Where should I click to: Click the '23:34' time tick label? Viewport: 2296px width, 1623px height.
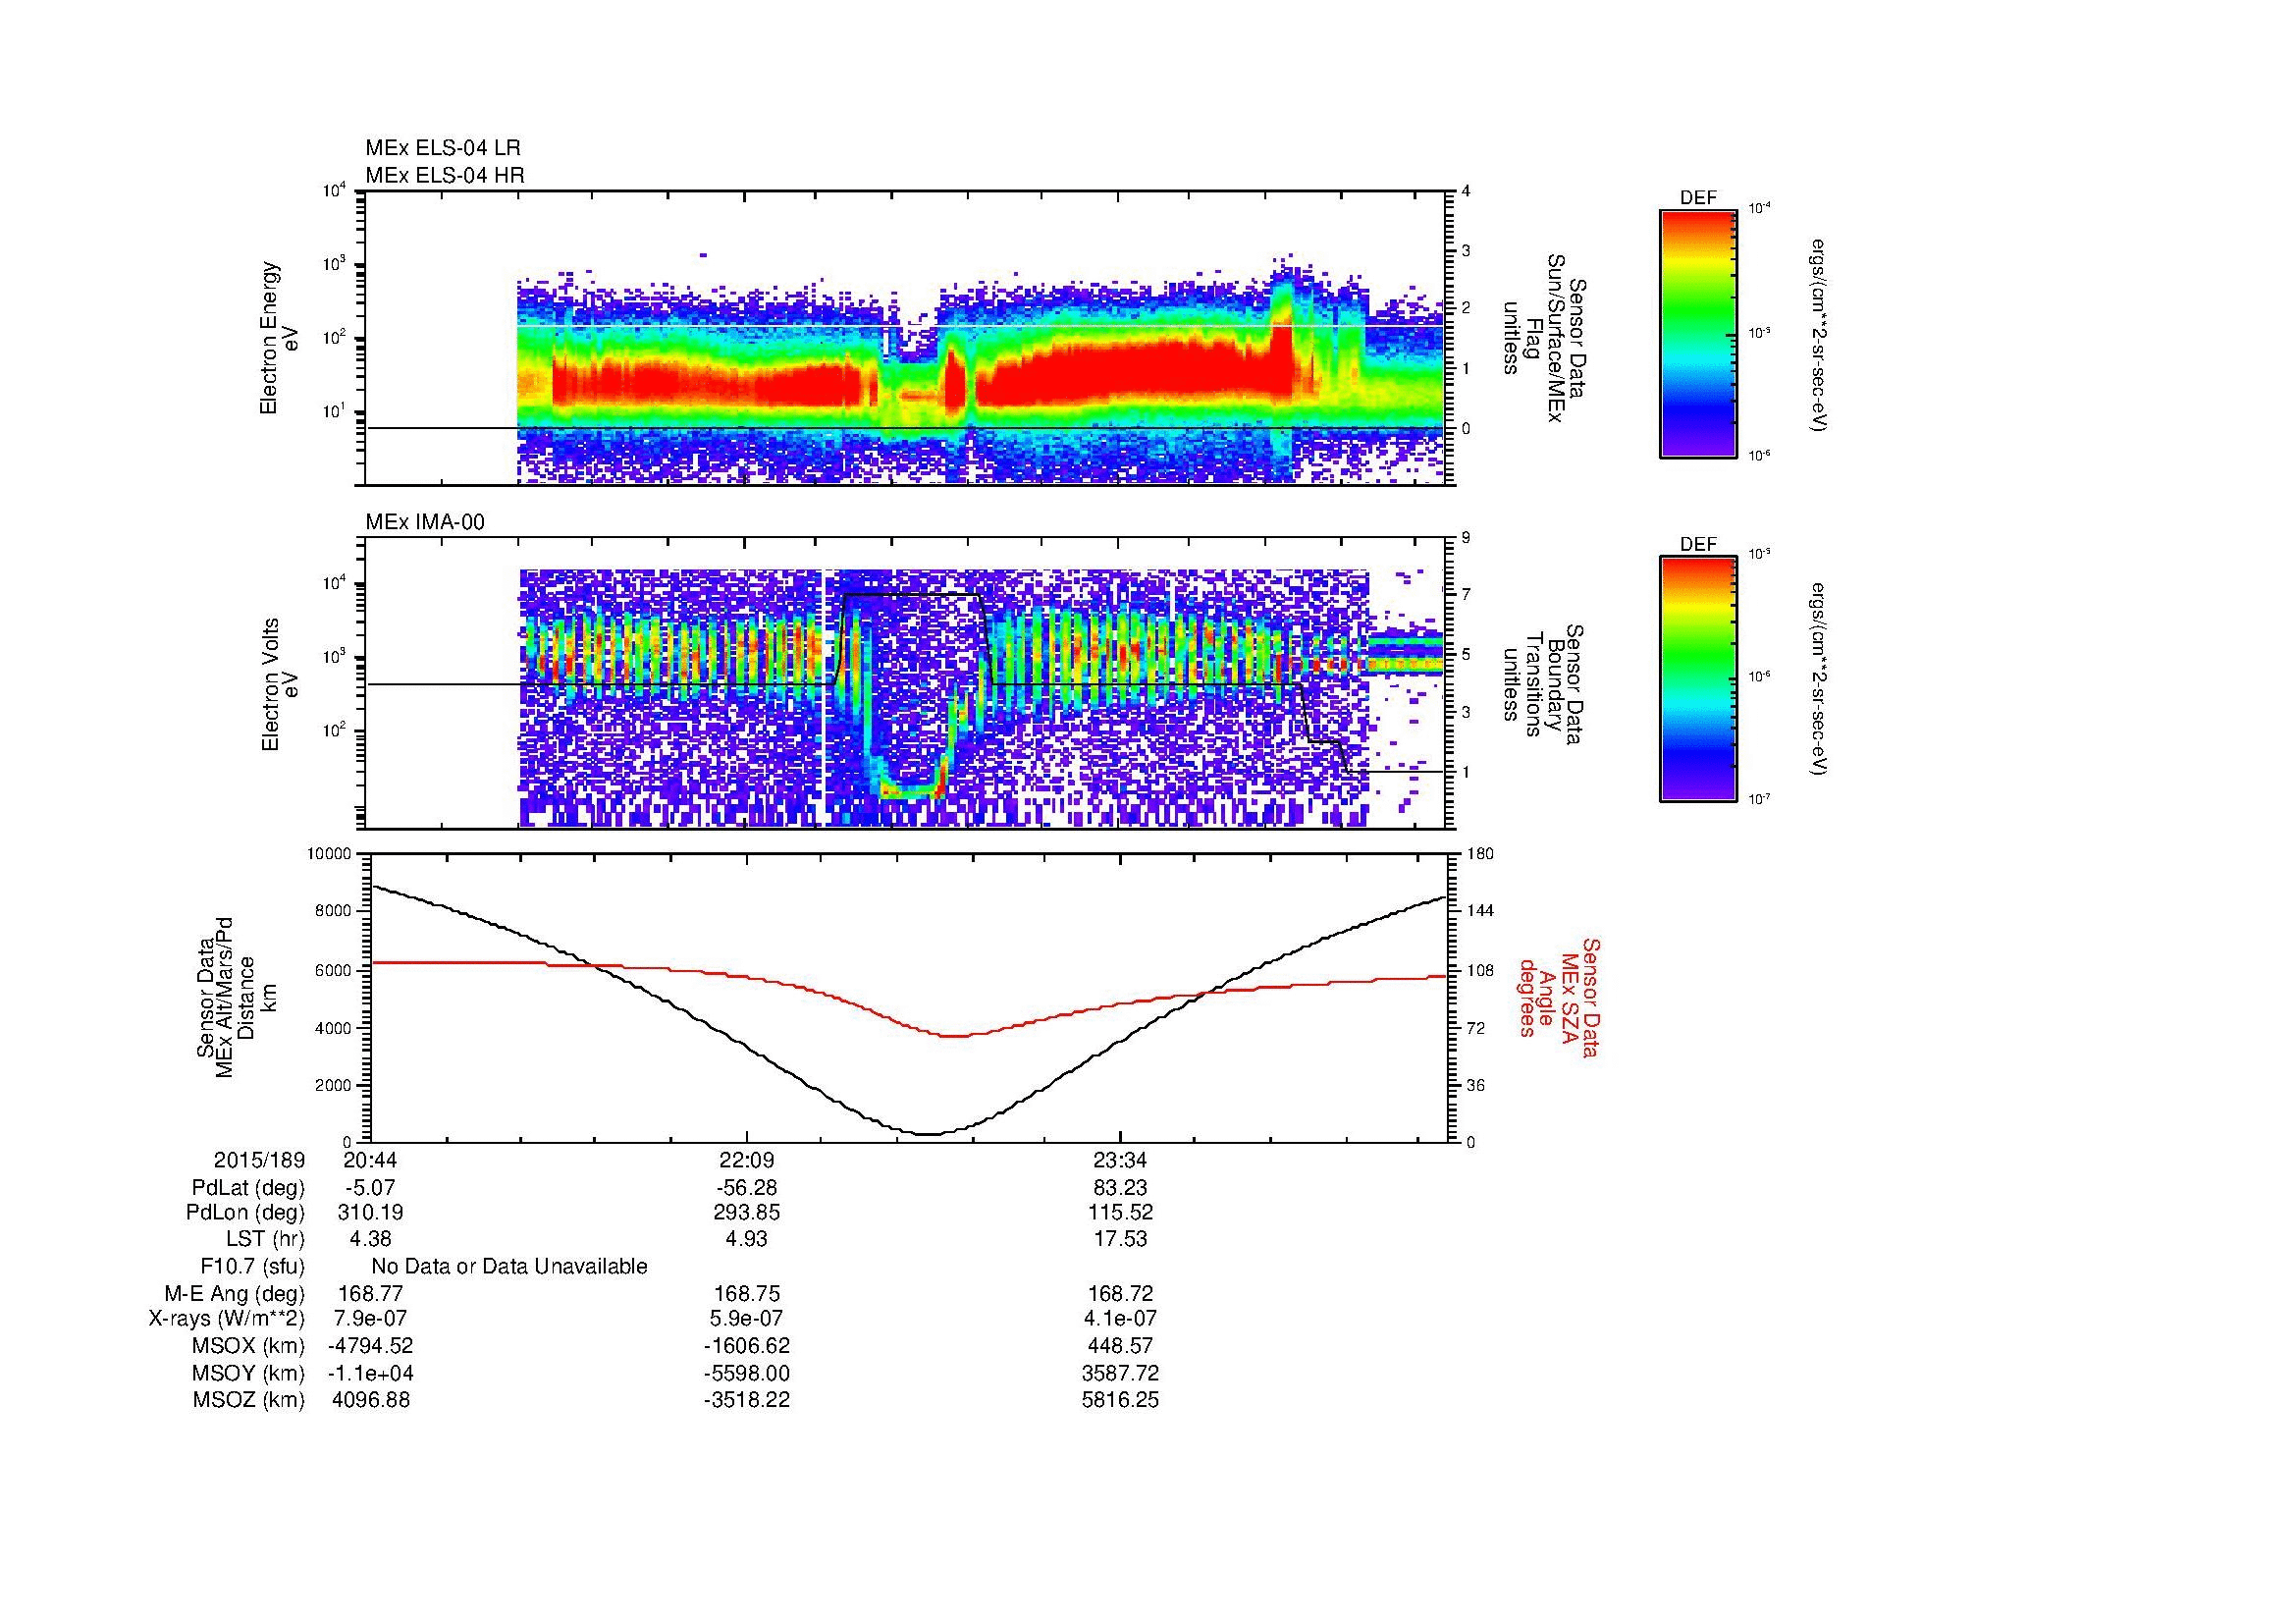1120,1161
